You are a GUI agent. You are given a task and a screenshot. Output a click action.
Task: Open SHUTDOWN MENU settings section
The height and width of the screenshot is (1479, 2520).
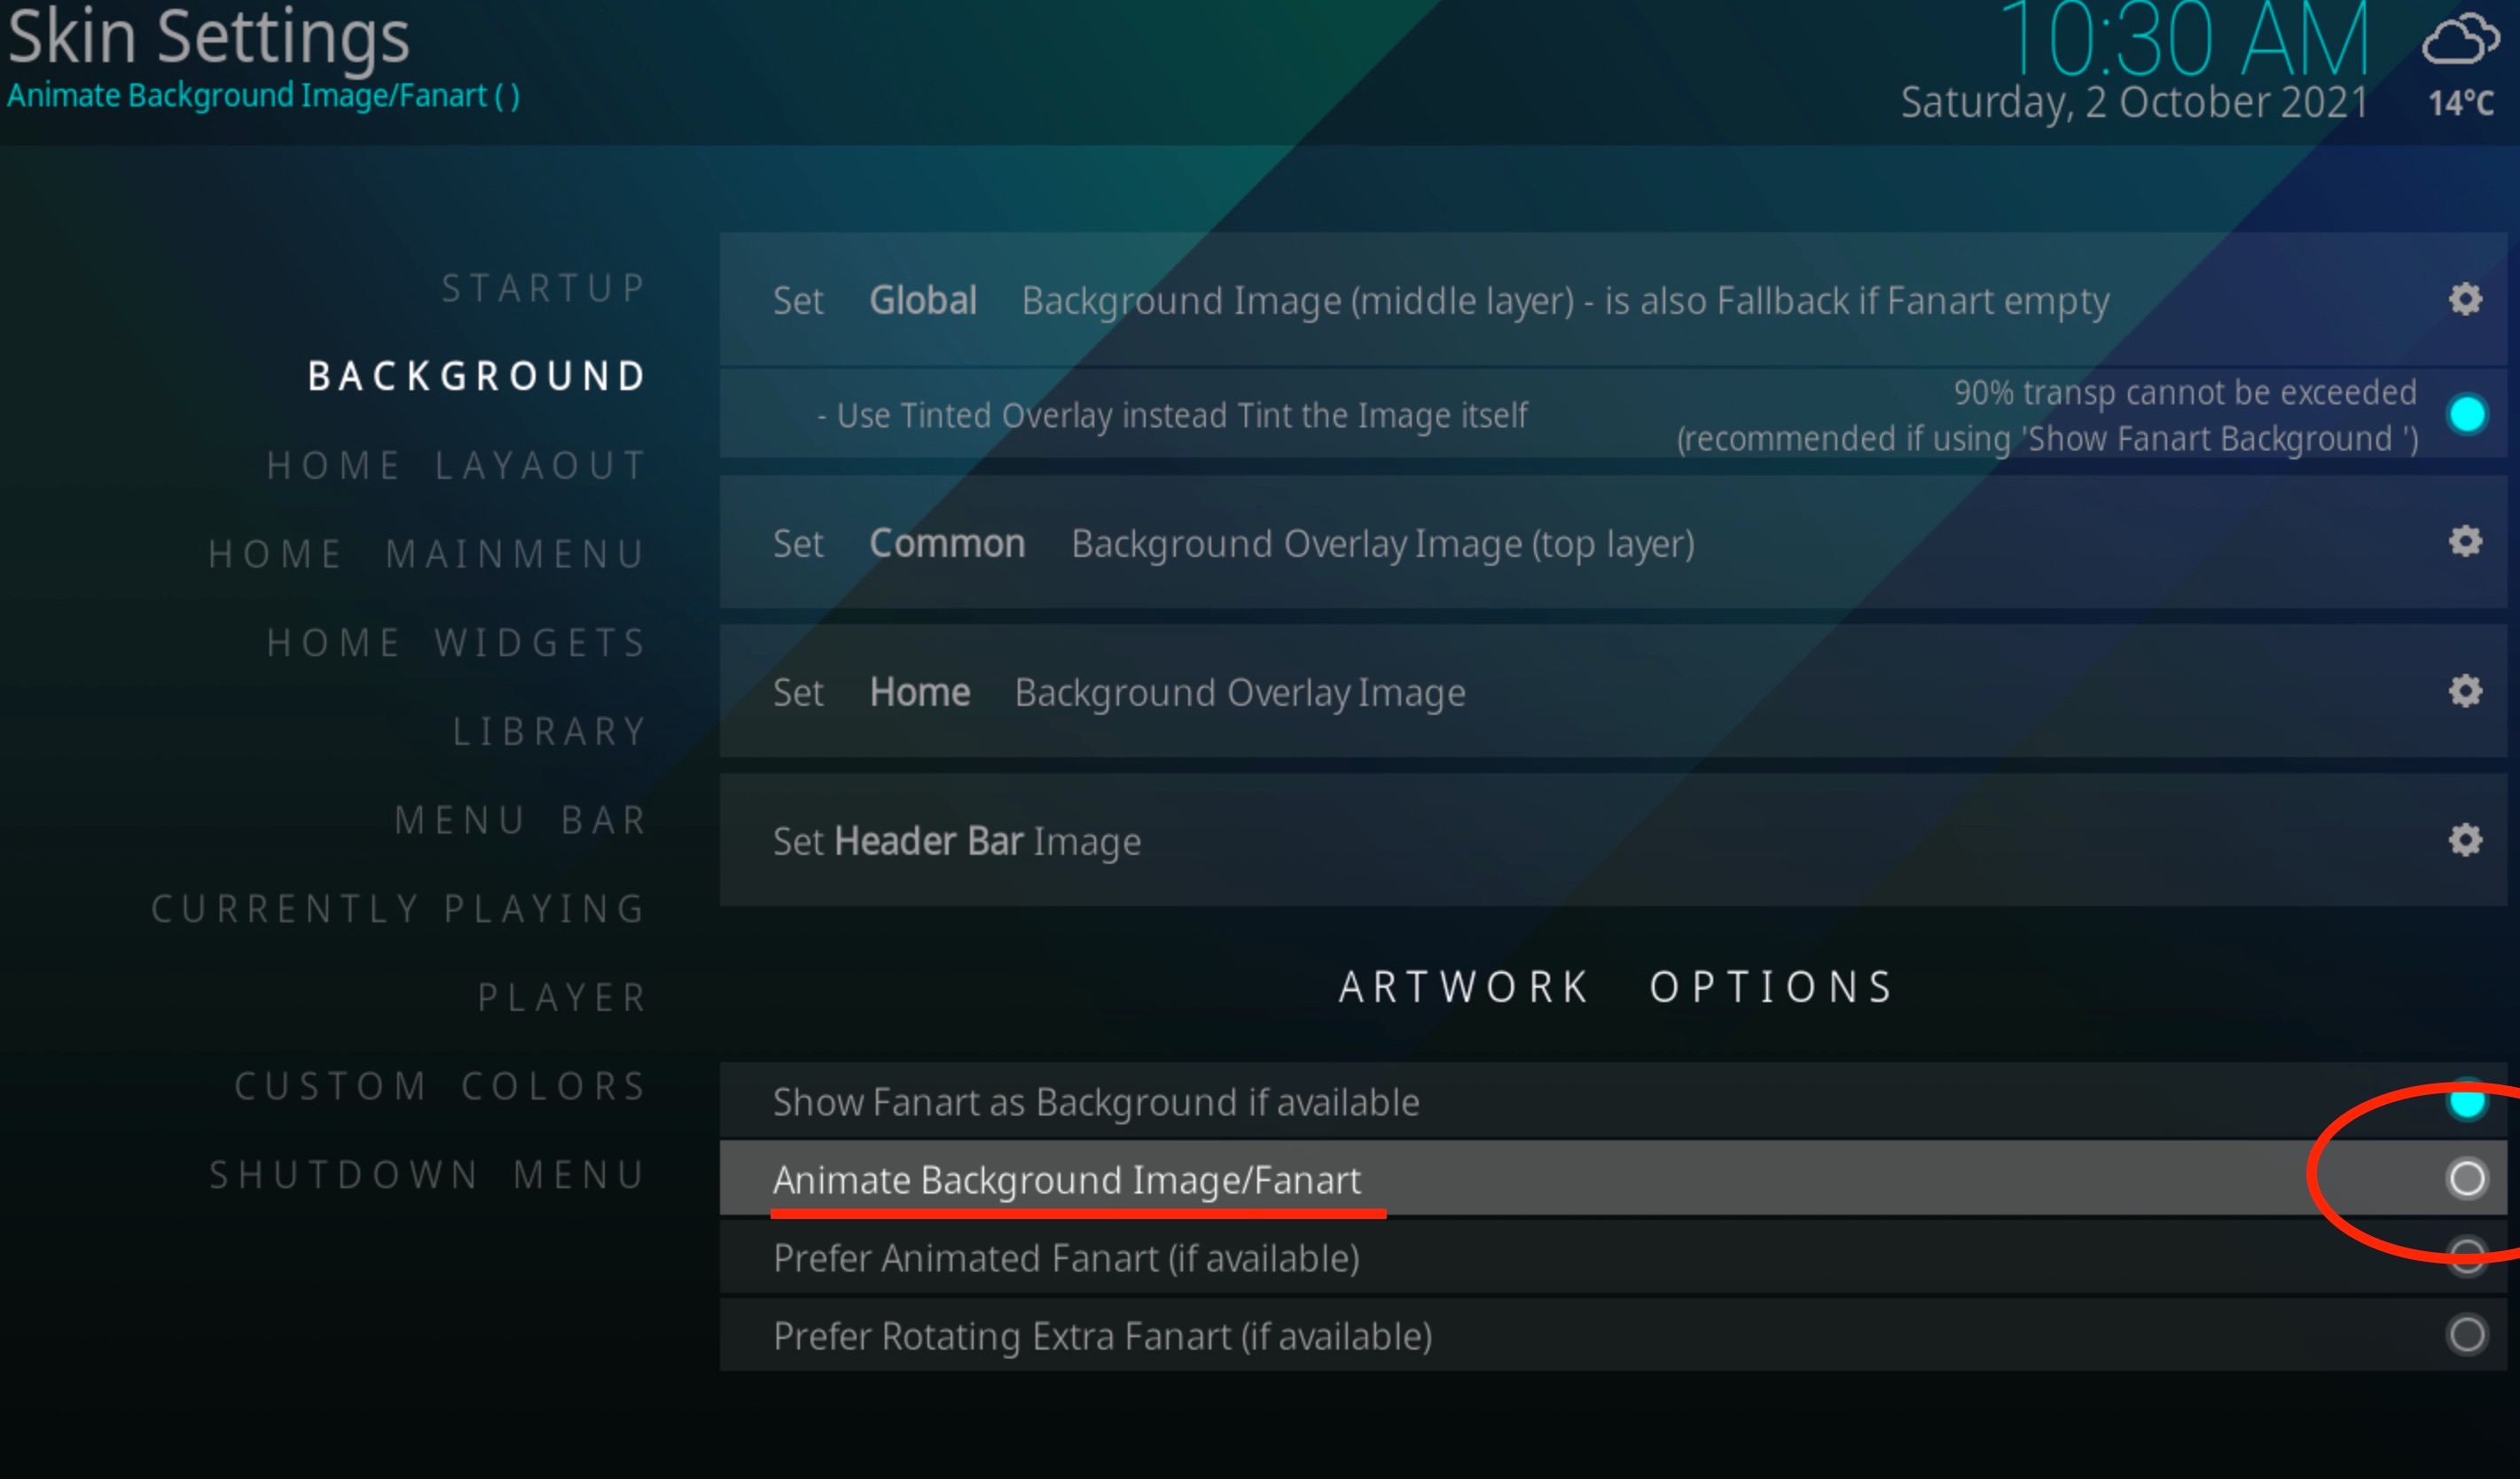point(427,1175)
